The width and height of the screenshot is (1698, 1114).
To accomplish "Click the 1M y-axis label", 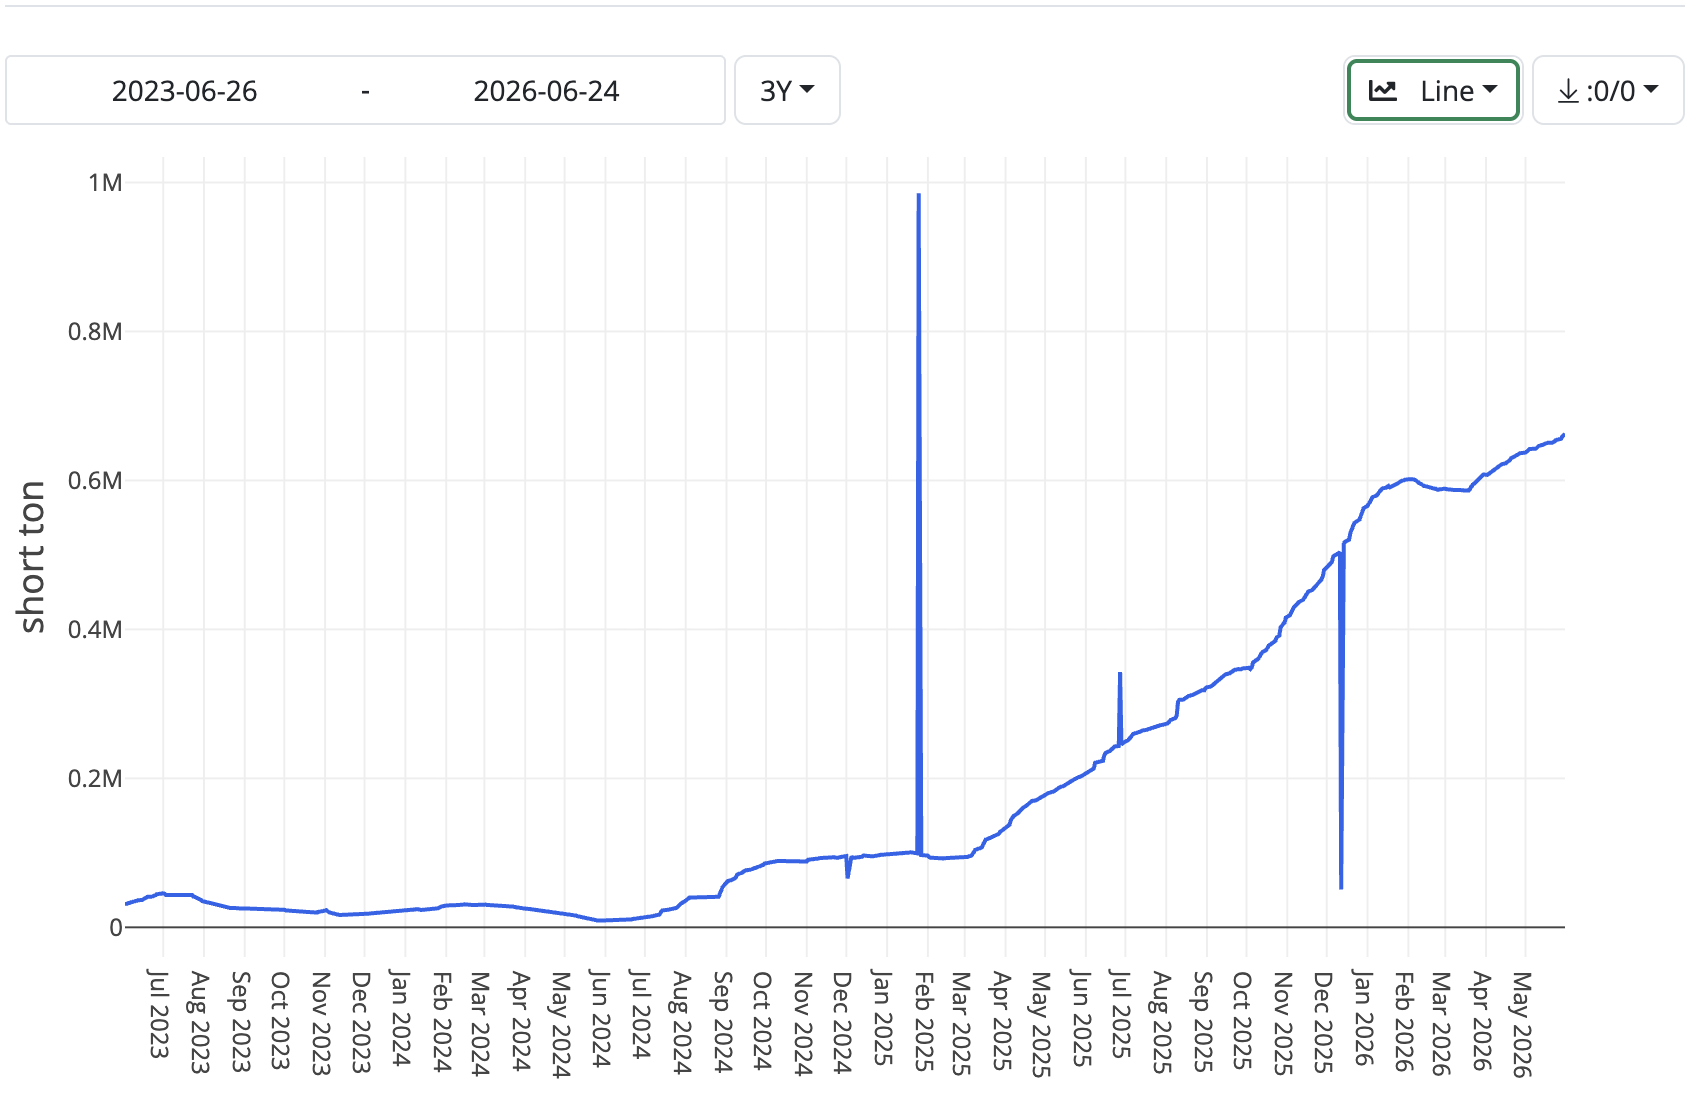I will (x=105, y=183).
